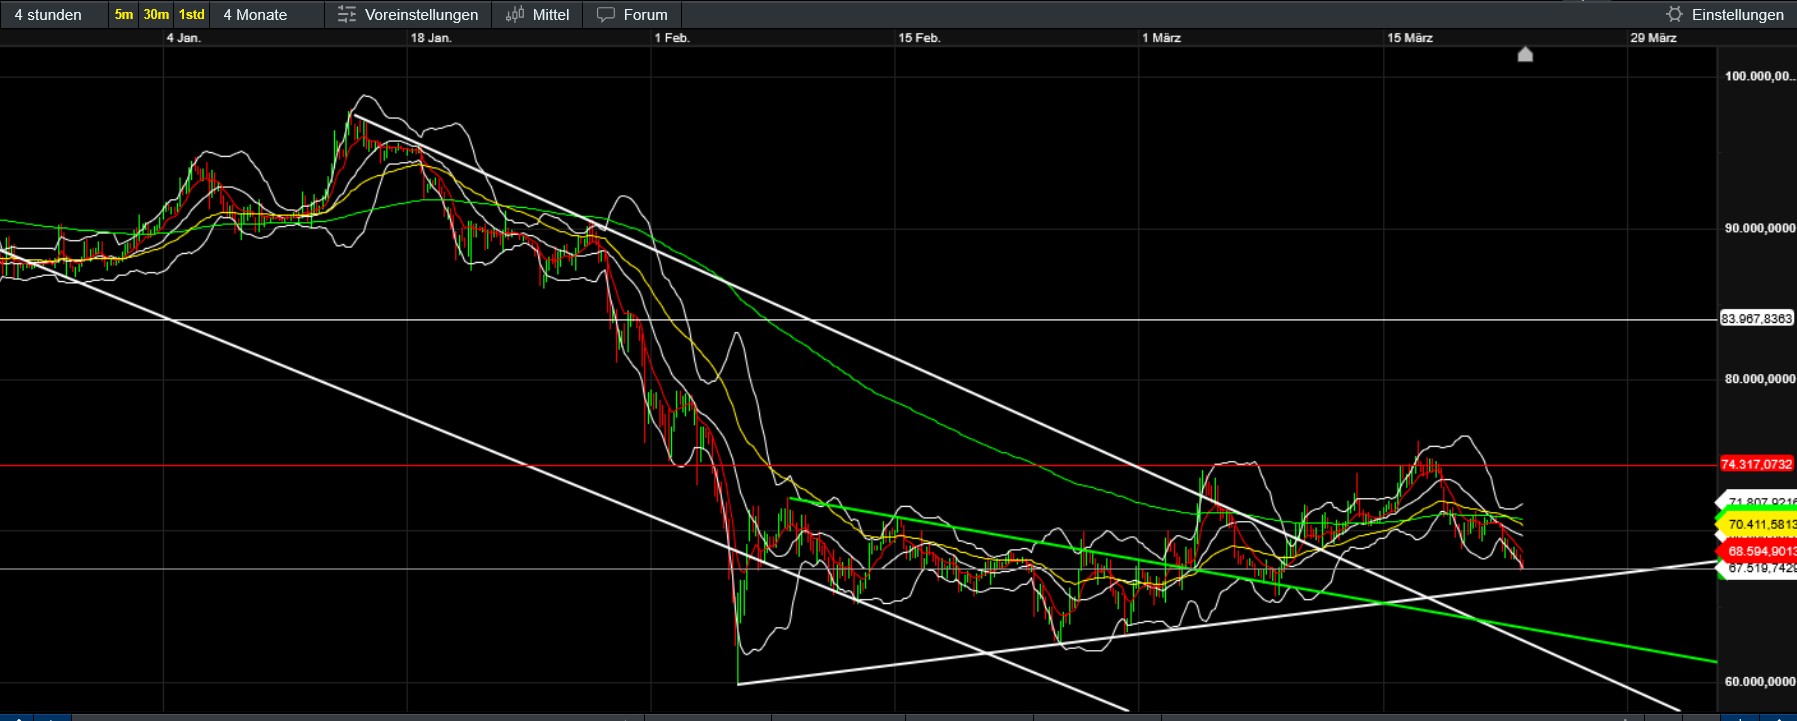Select the white 83.967,8363 price label
This screenshot has height=721, width=1797.
[1757, 319]
